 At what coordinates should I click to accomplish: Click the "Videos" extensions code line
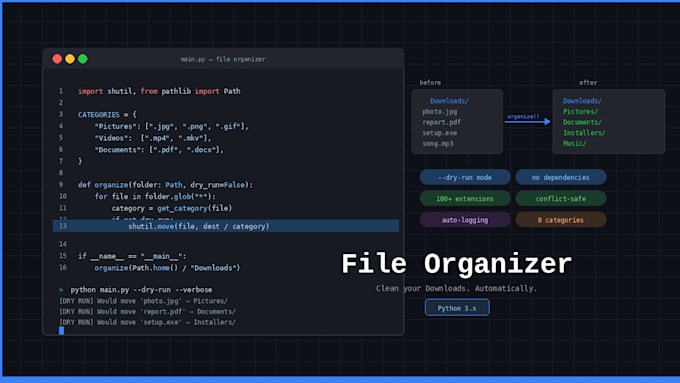153,138
